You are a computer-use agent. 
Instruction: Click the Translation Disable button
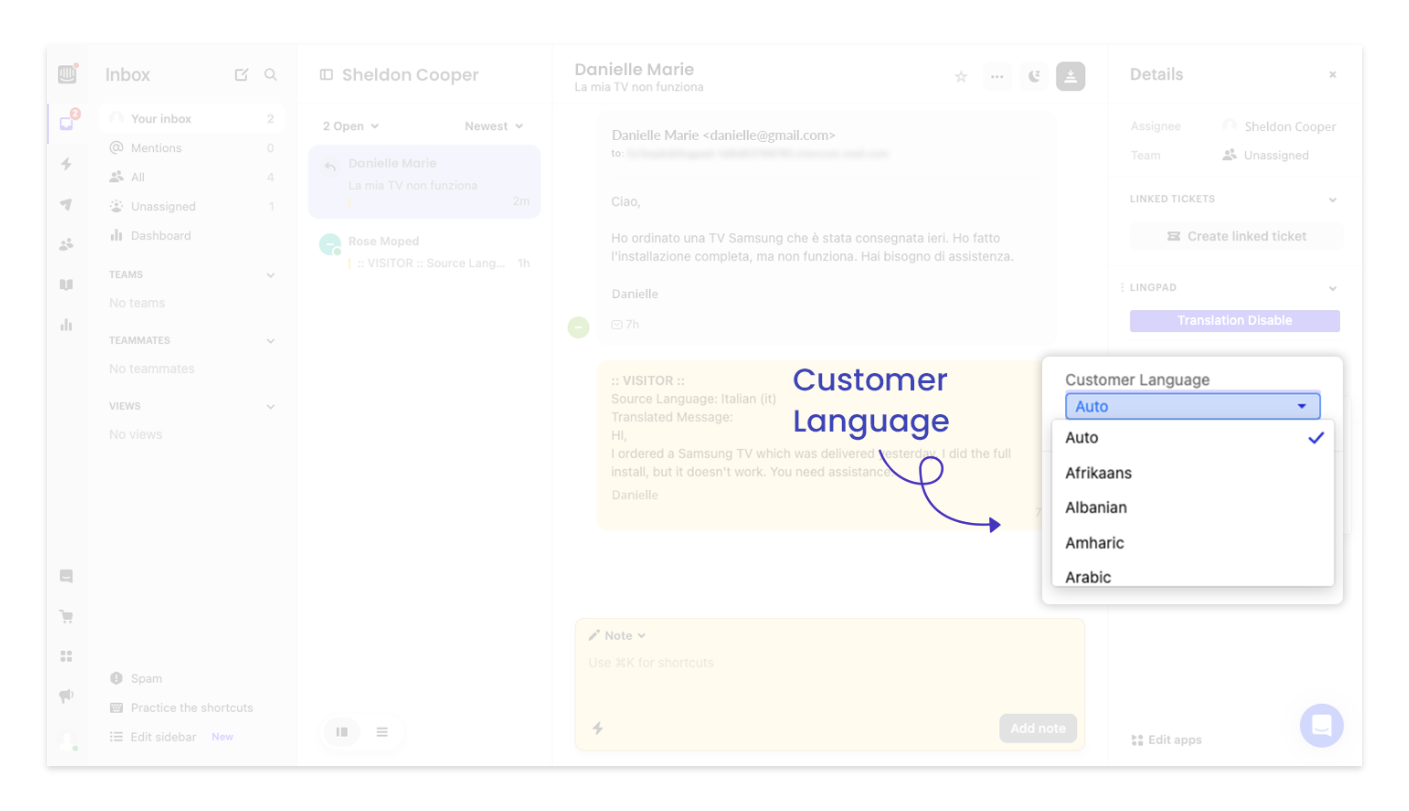coord(1234,320)
